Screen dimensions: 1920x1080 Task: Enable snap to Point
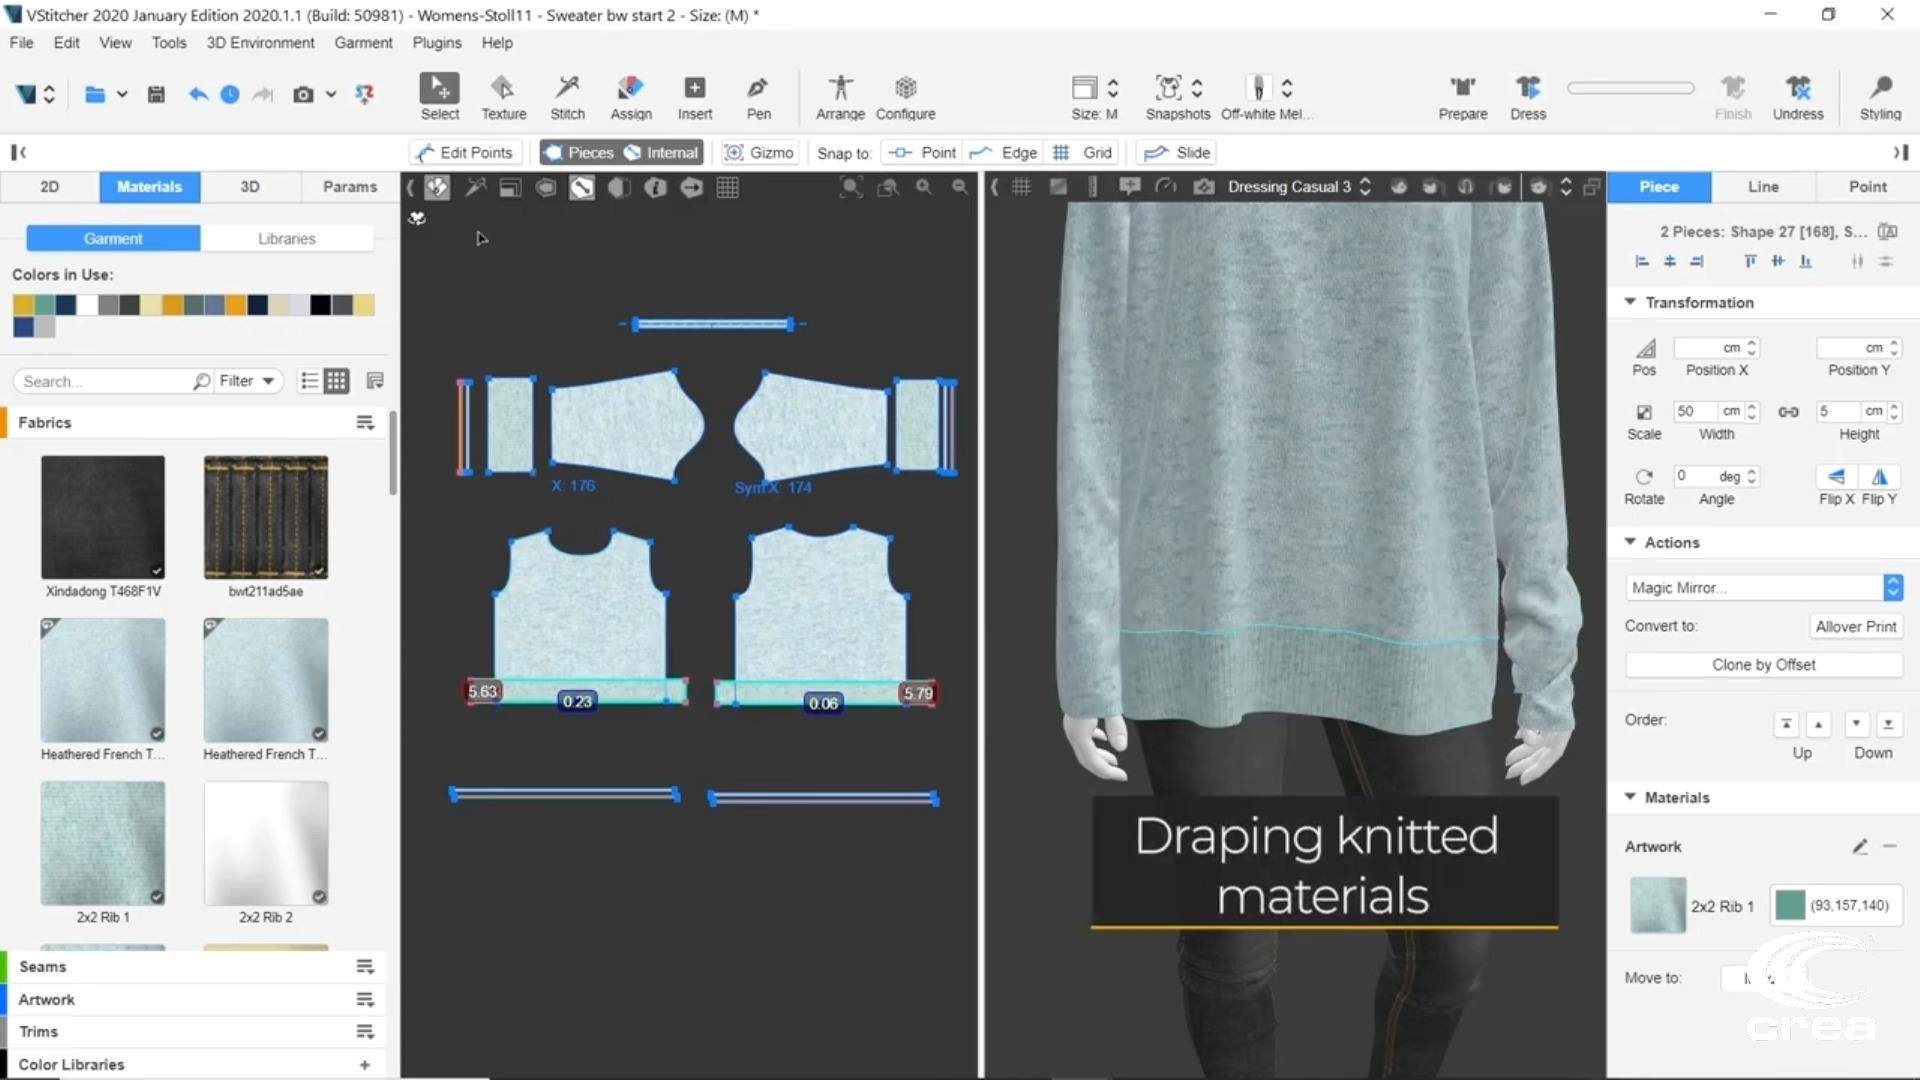point(923,152)
